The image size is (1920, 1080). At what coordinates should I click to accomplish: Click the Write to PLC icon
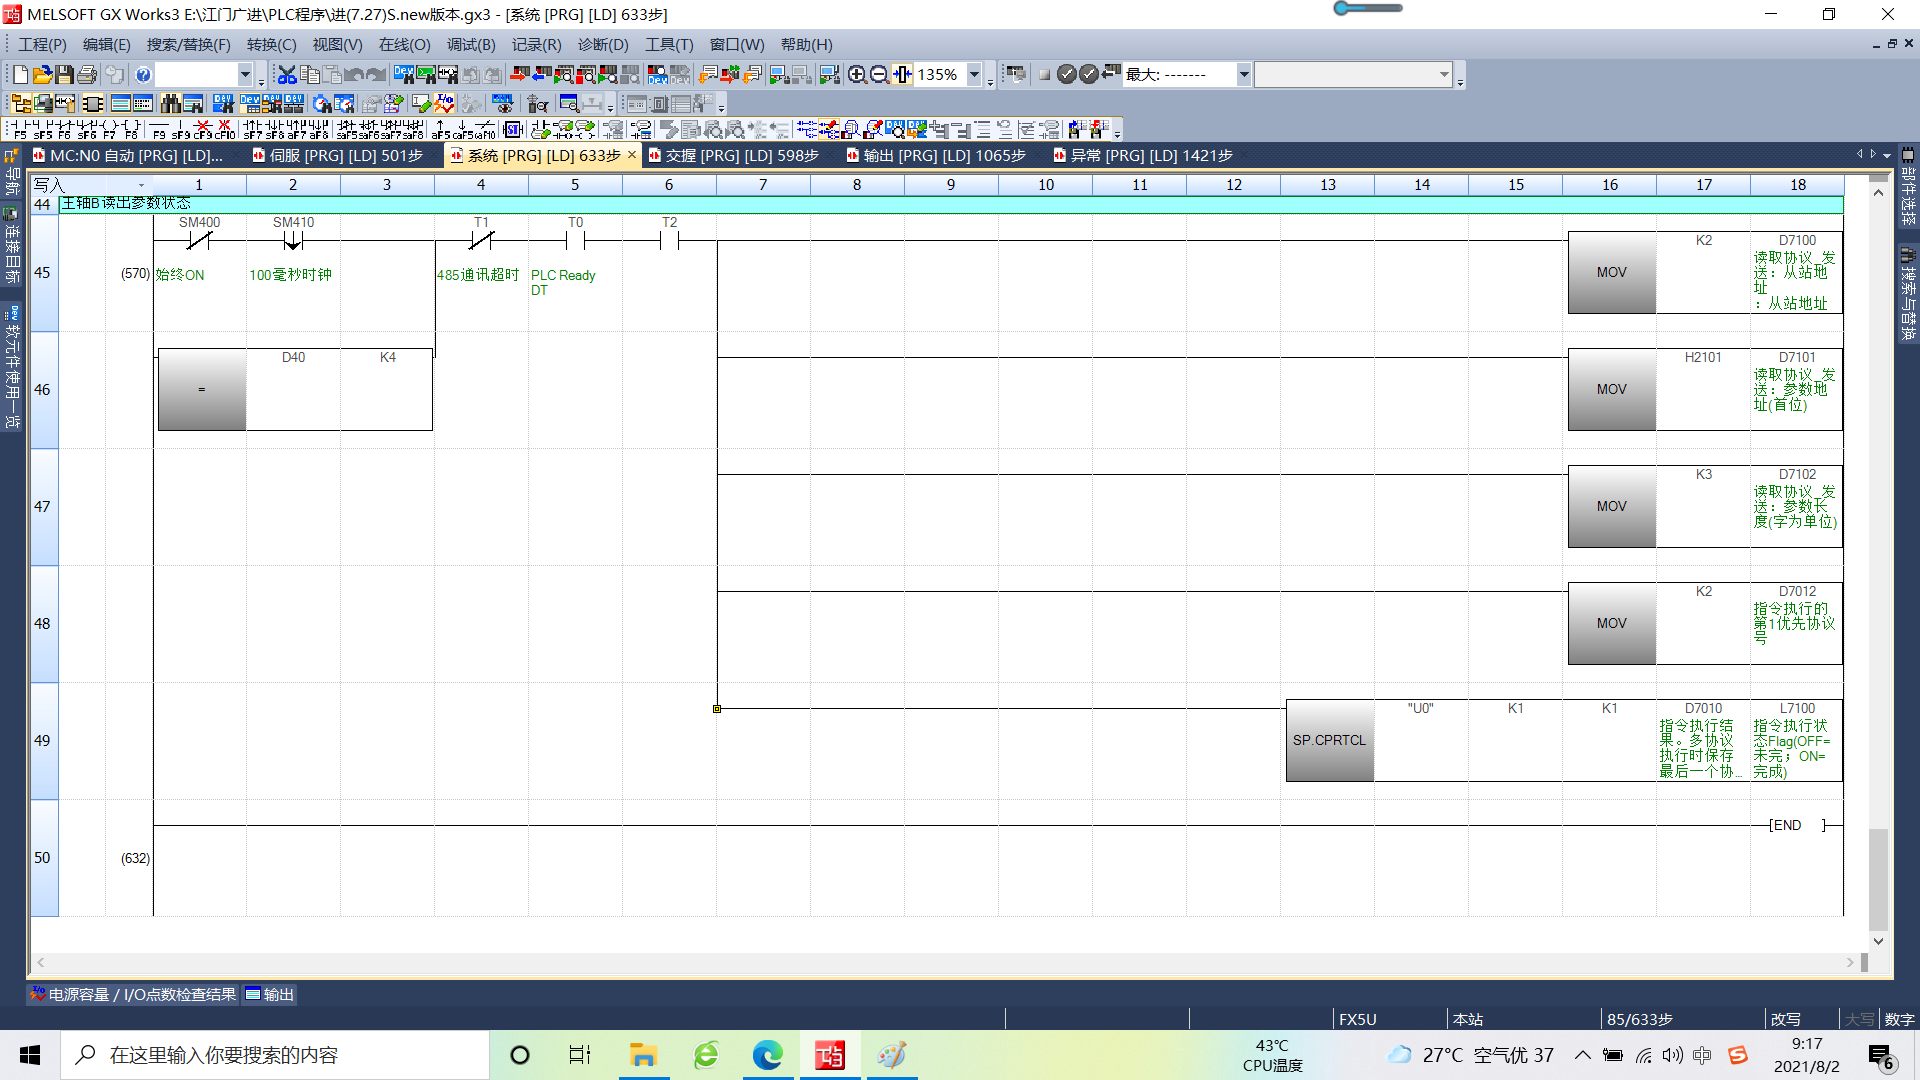(x=518, y=75)
